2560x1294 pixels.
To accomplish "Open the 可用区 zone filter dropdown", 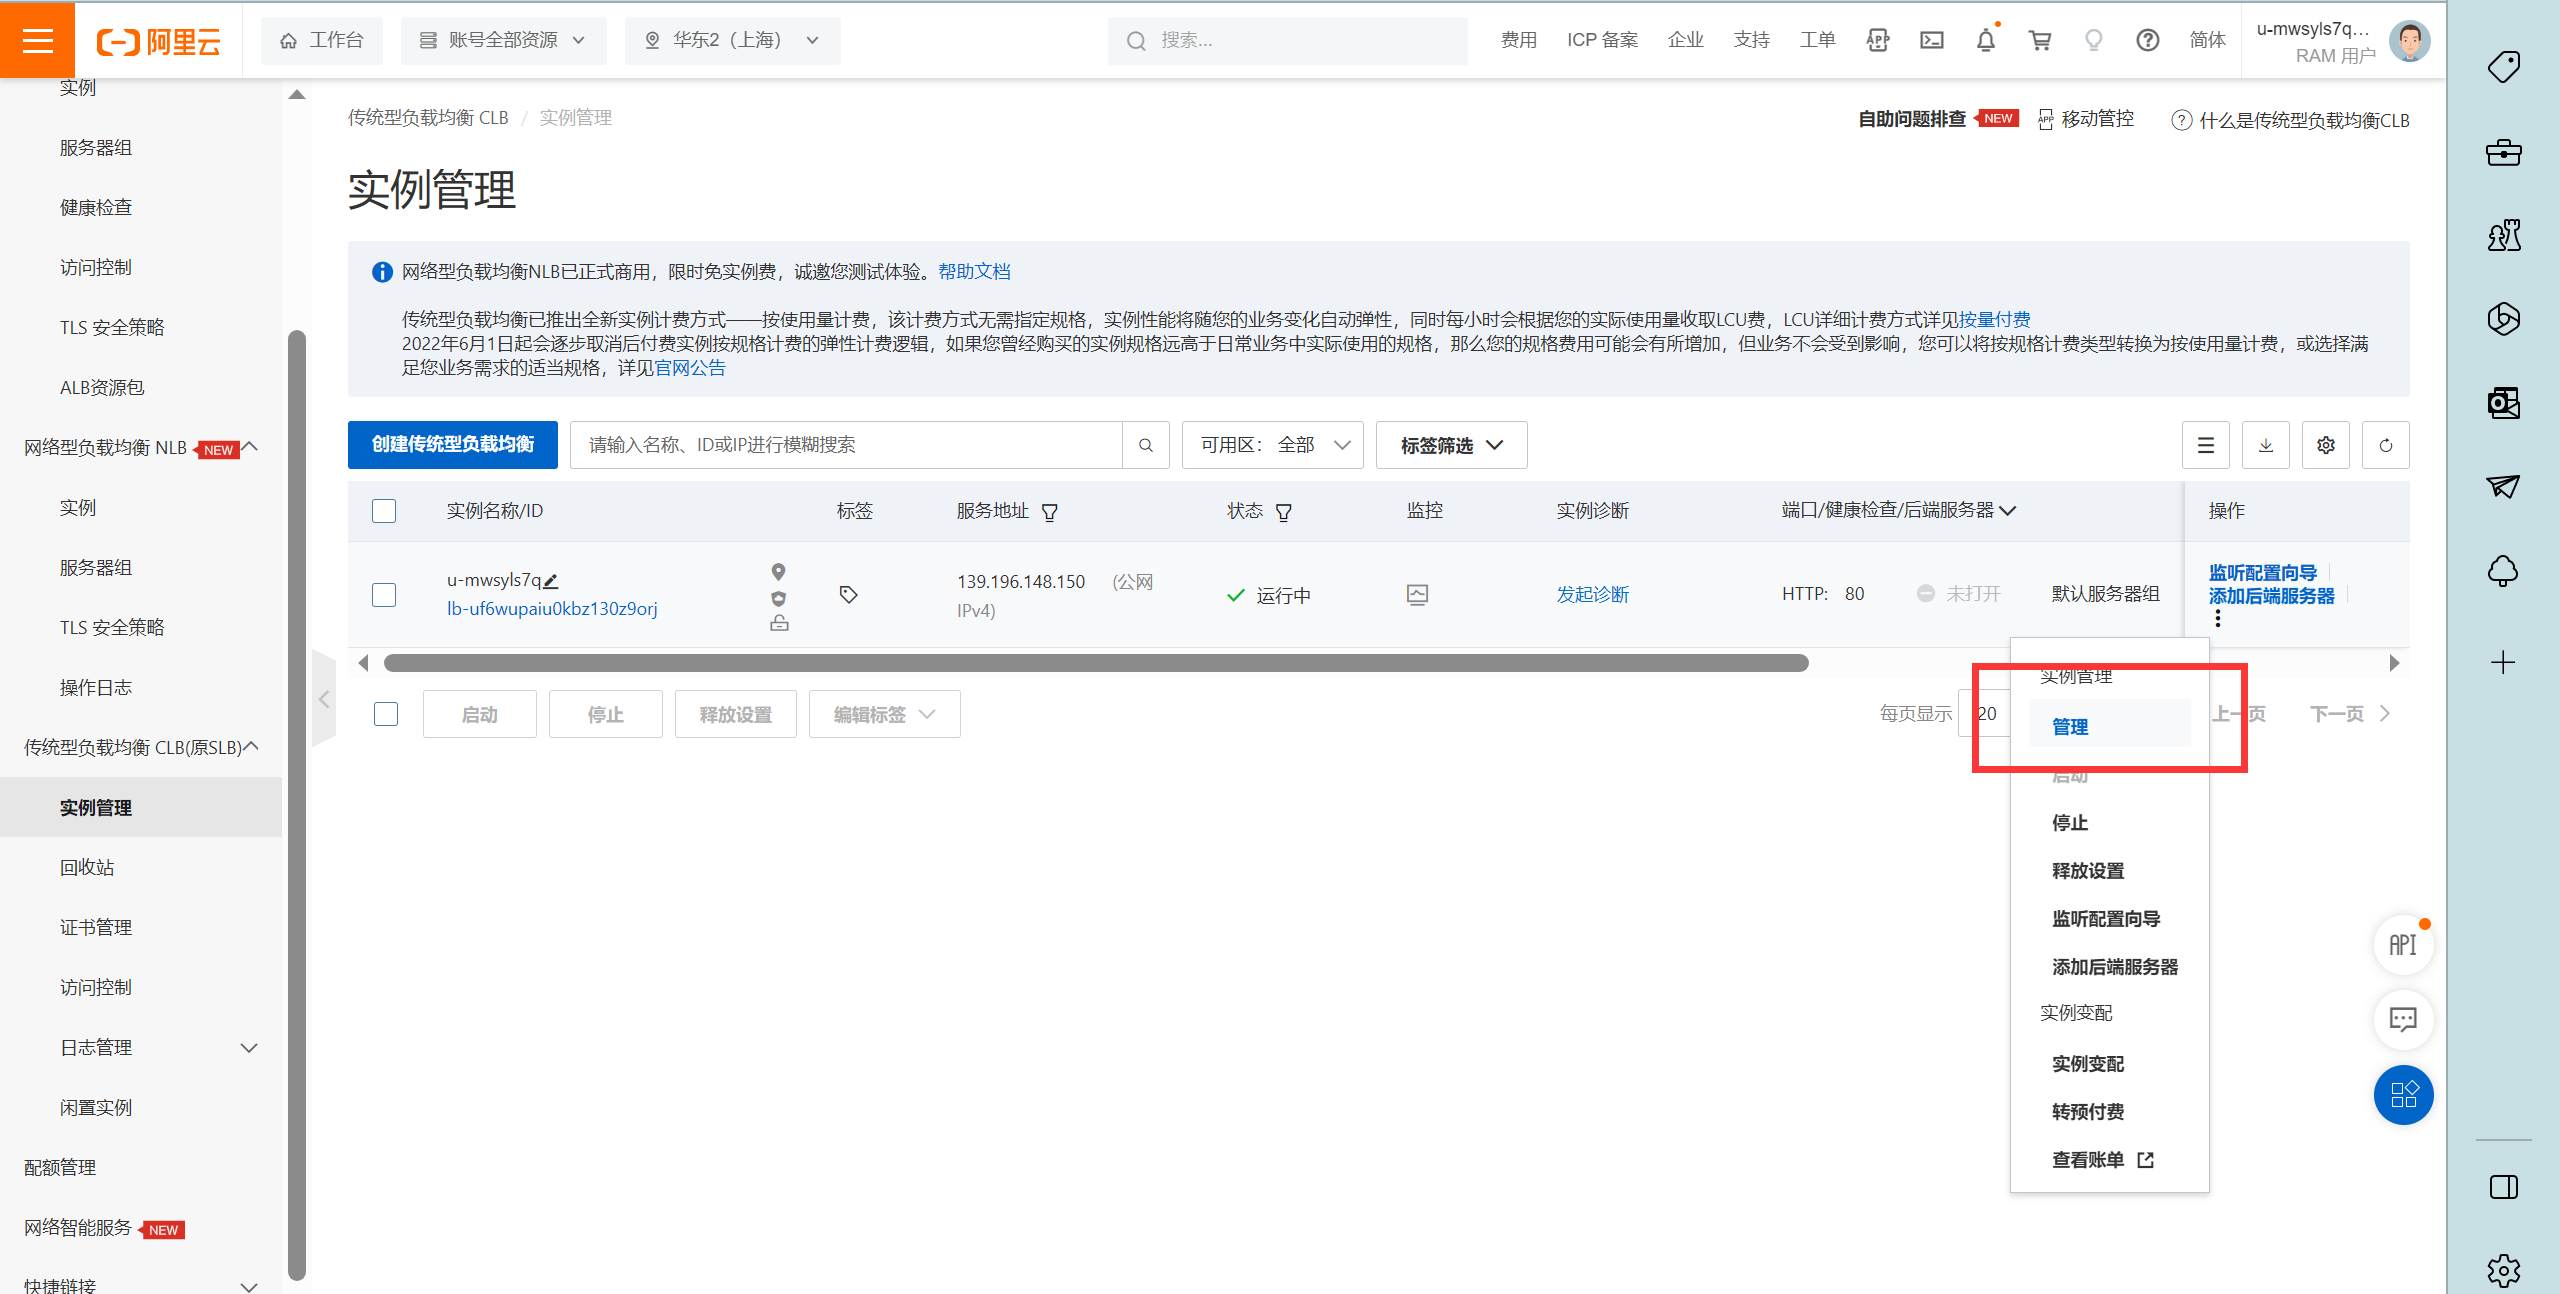I will coord(1272,445).
